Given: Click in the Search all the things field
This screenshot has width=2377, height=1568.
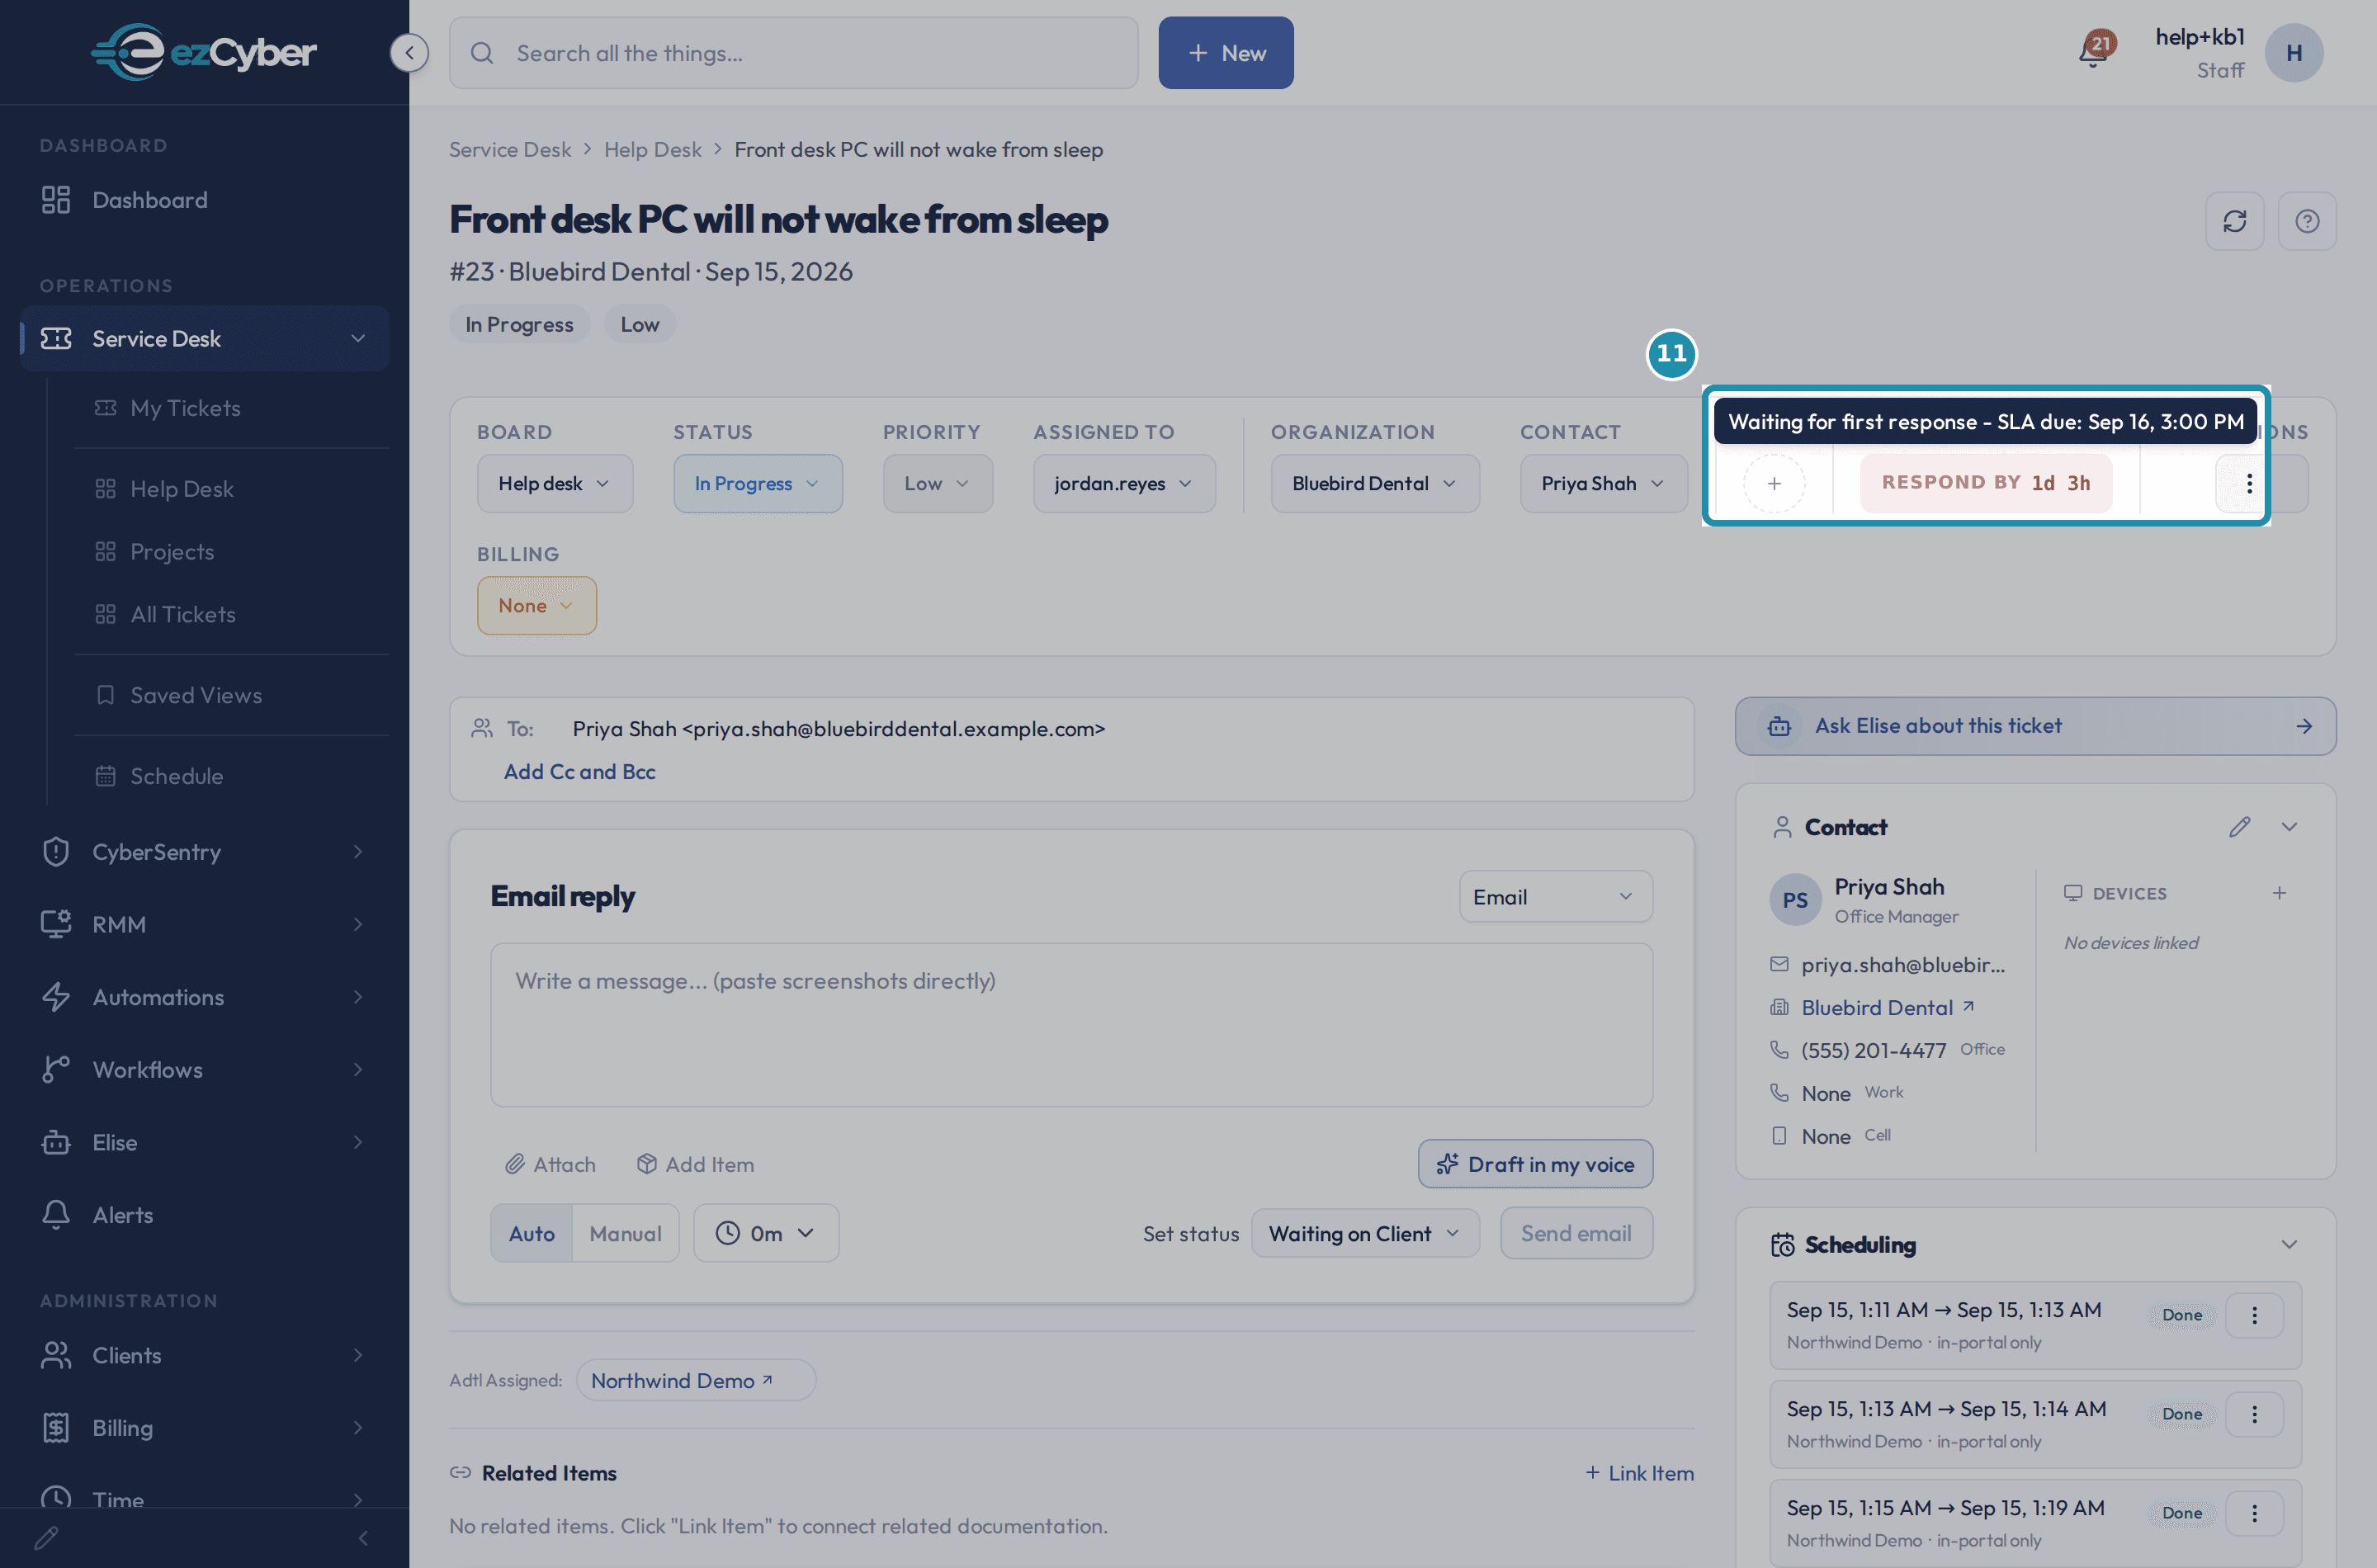Looking at the screenshot, I should (x=793, y=53).
